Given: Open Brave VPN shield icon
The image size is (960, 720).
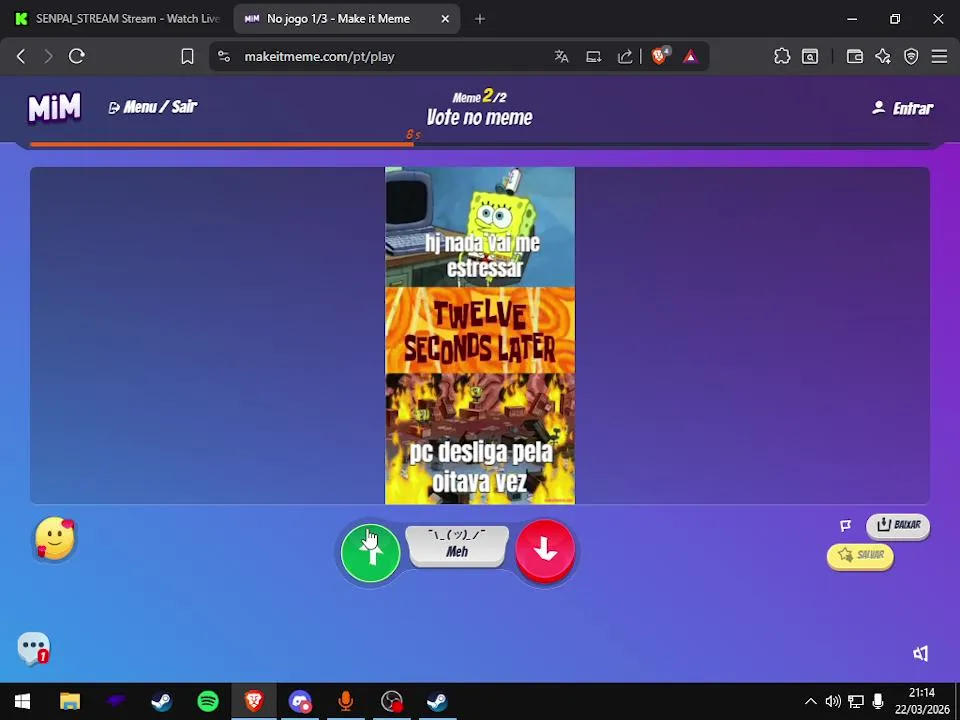Looking at the screenshot, I should coord(911,56).
